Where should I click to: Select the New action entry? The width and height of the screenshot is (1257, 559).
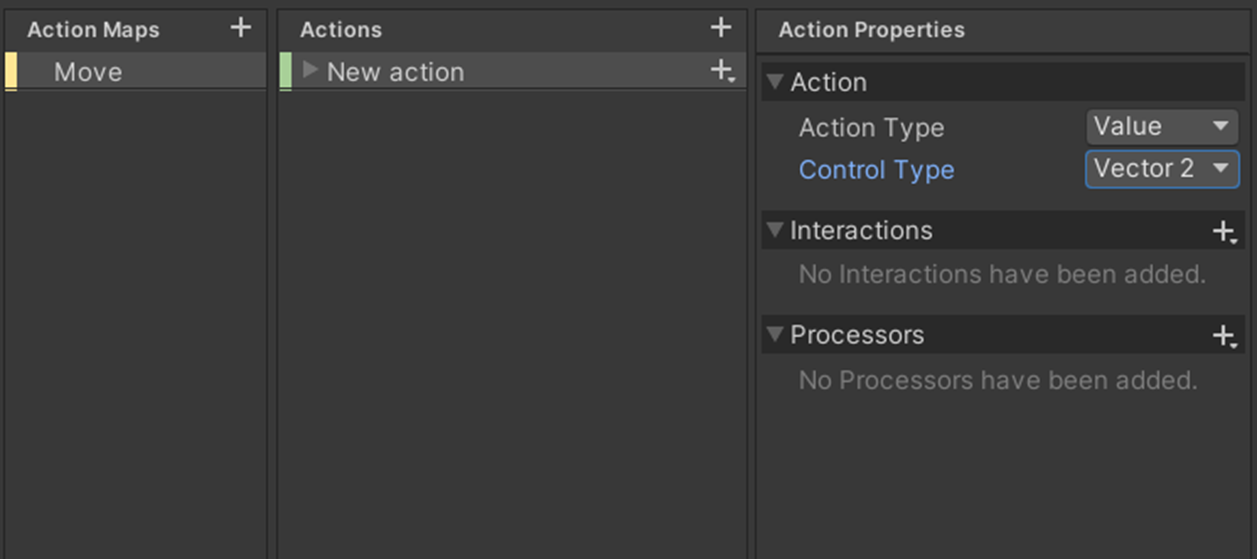[395, 72]
